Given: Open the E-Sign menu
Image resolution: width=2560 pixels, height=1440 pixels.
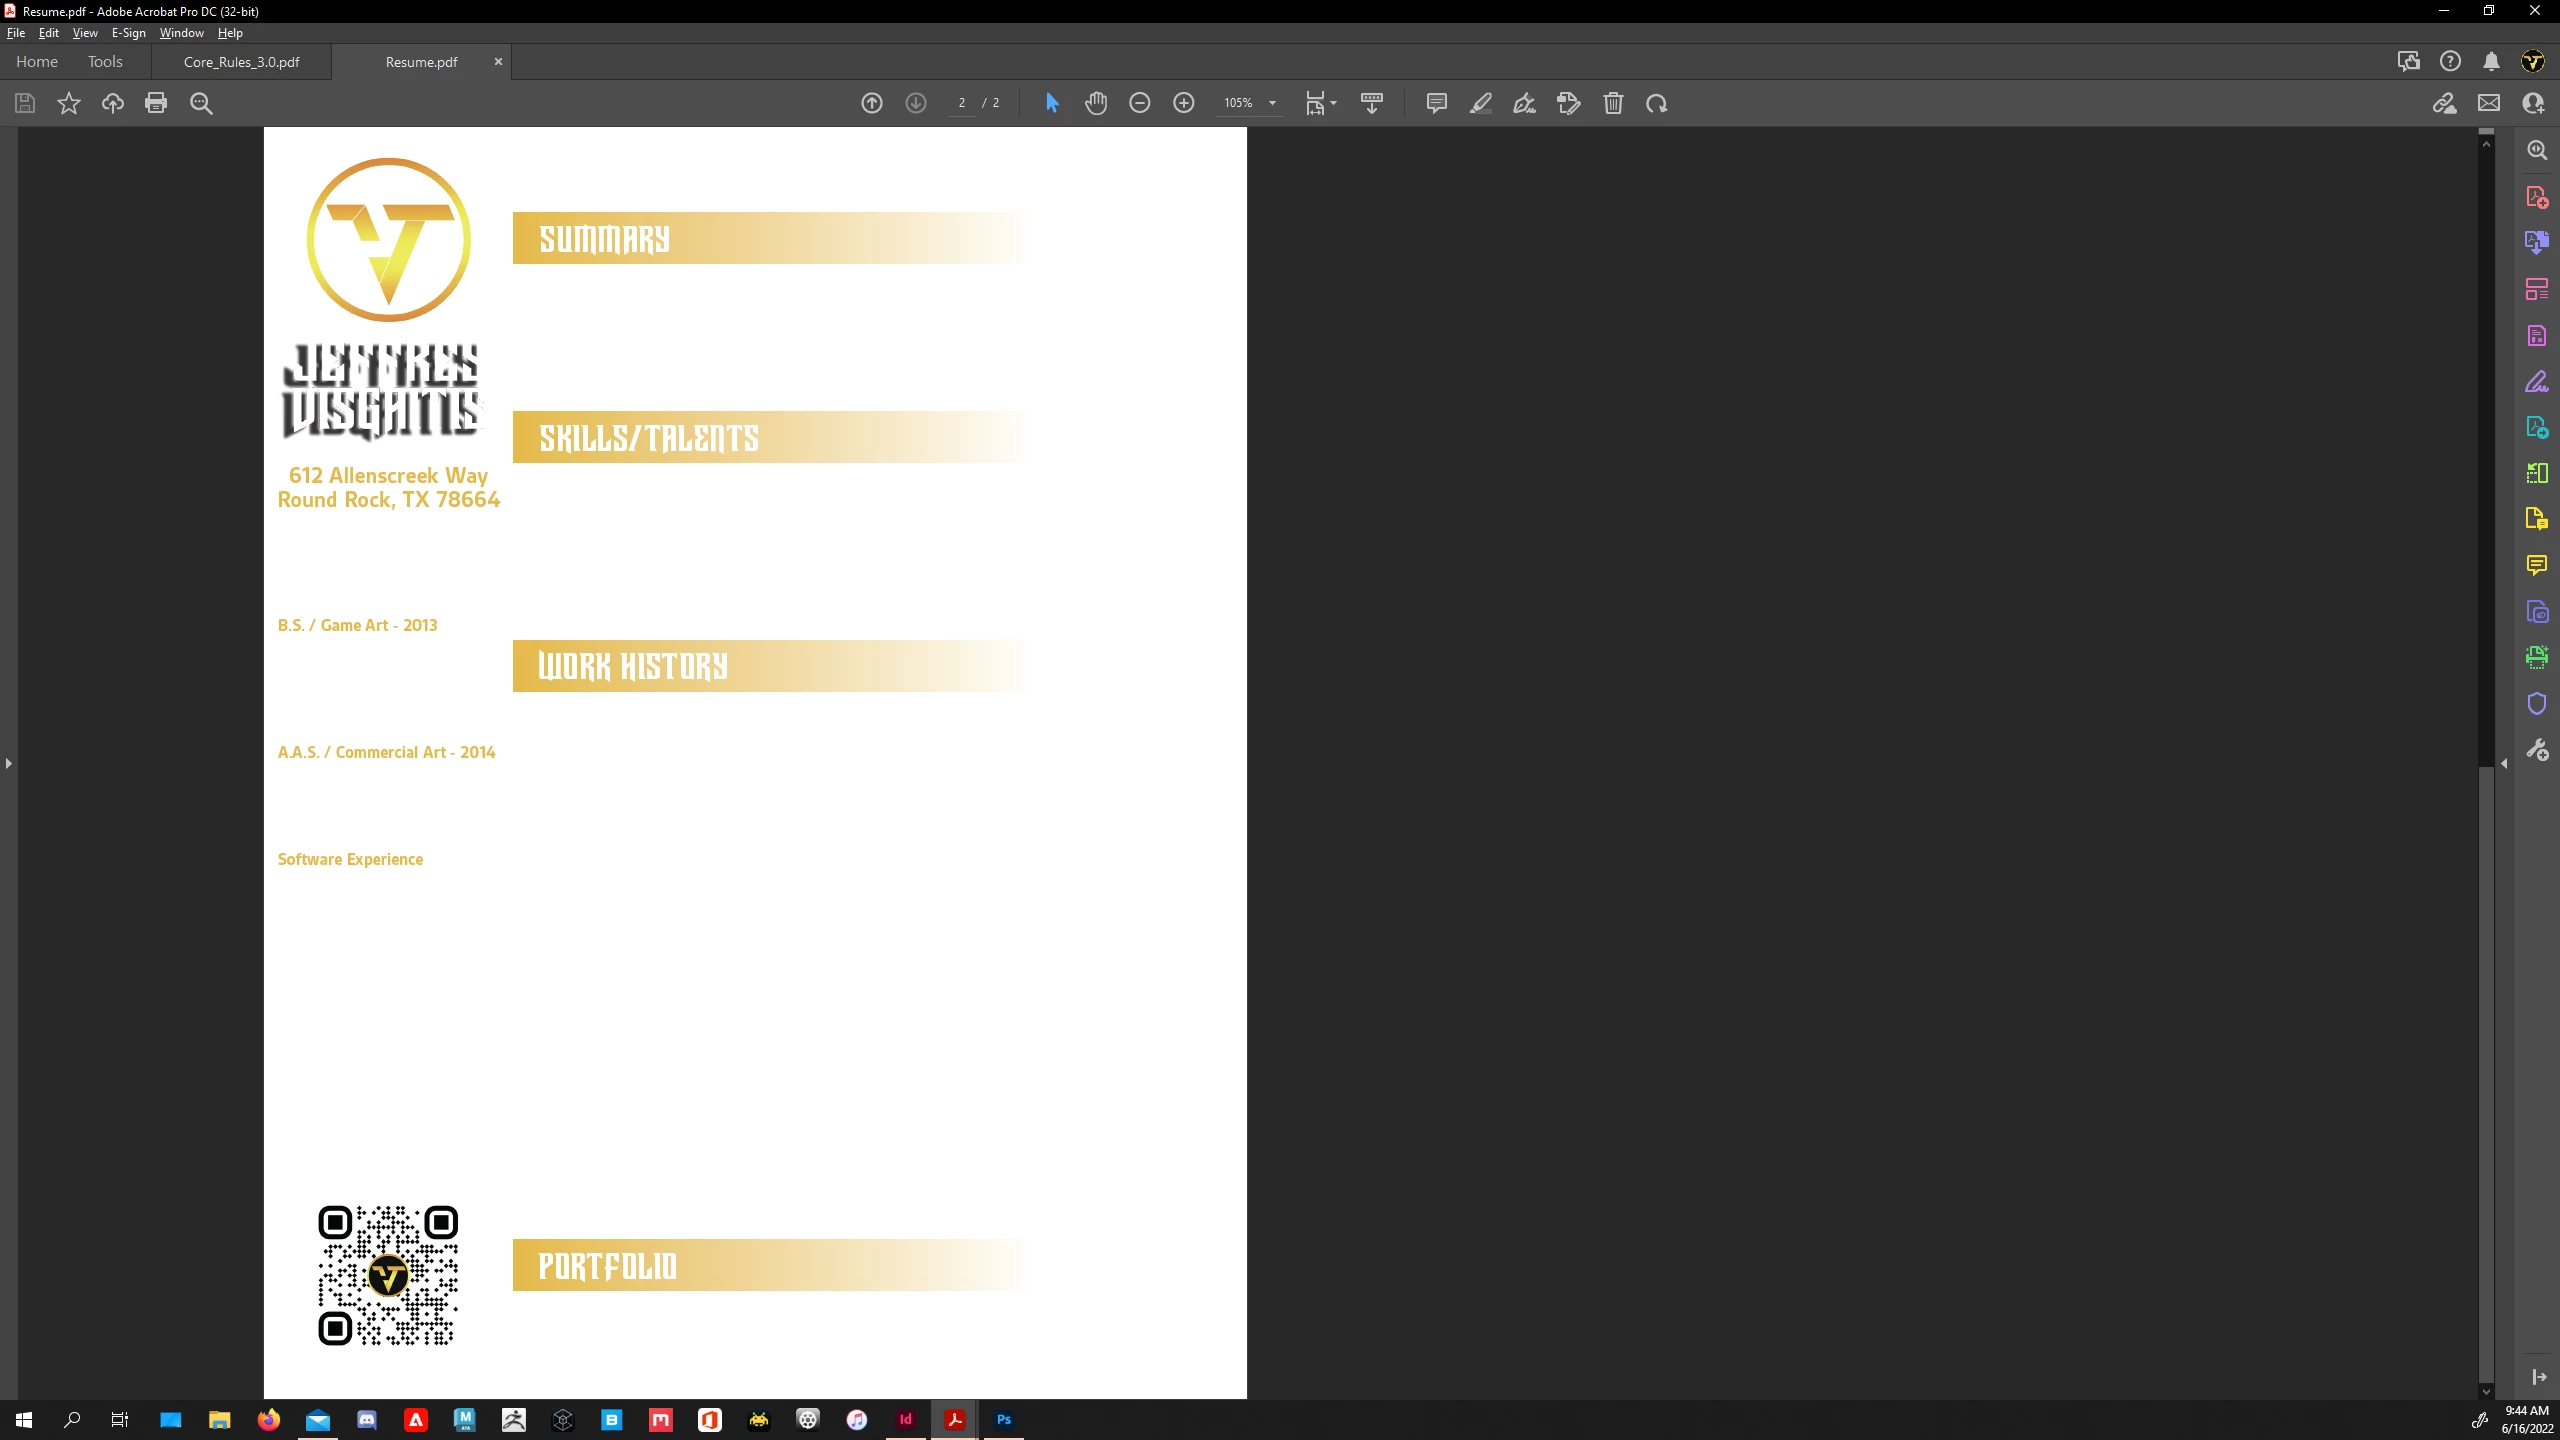Looking at the screenshot, I should tap(128, 33).
